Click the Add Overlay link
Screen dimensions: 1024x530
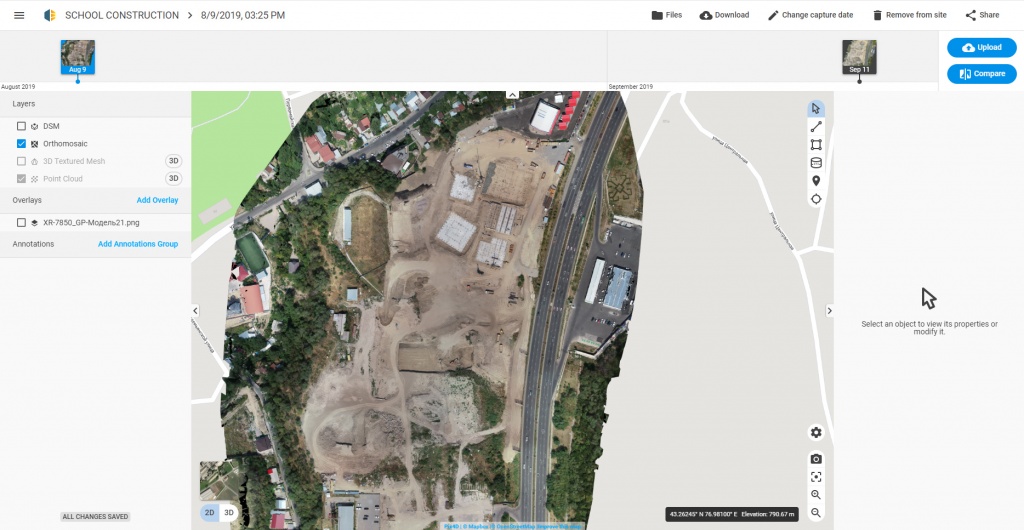point(157,201)
